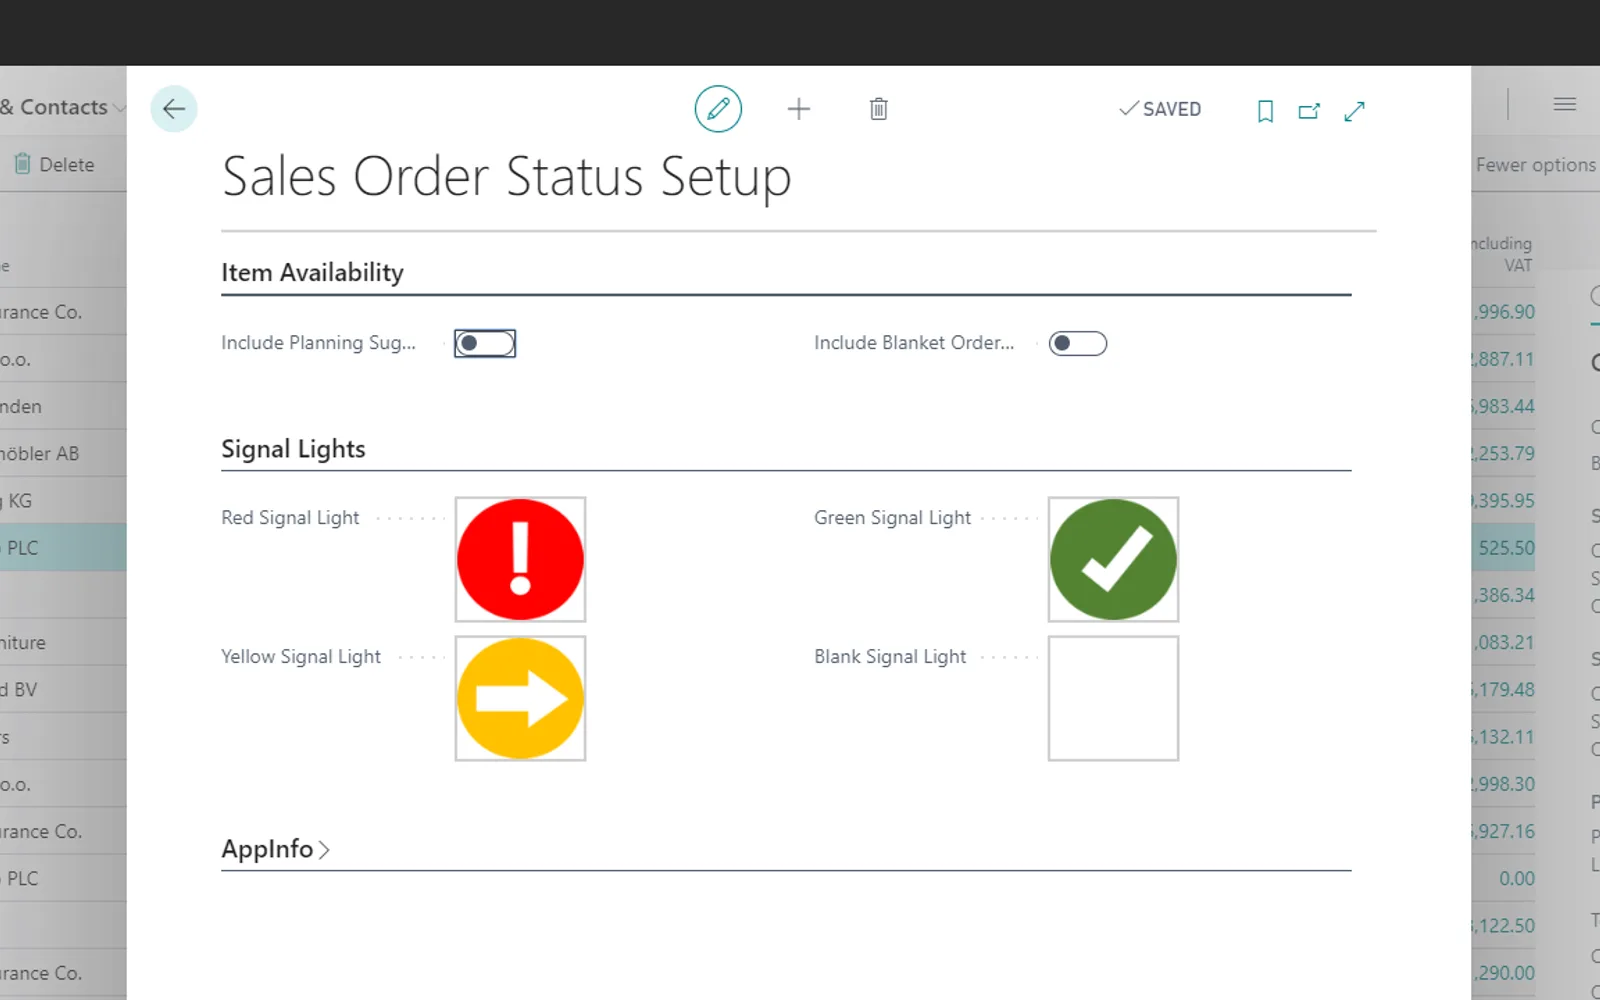Collapse the Item Availability section header

312,272
